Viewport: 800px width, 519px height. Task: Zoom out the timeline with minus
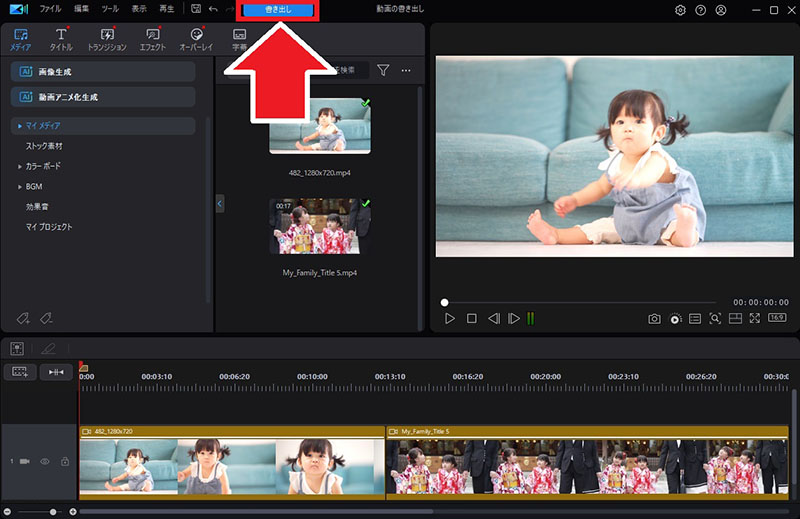click(7, 511)
